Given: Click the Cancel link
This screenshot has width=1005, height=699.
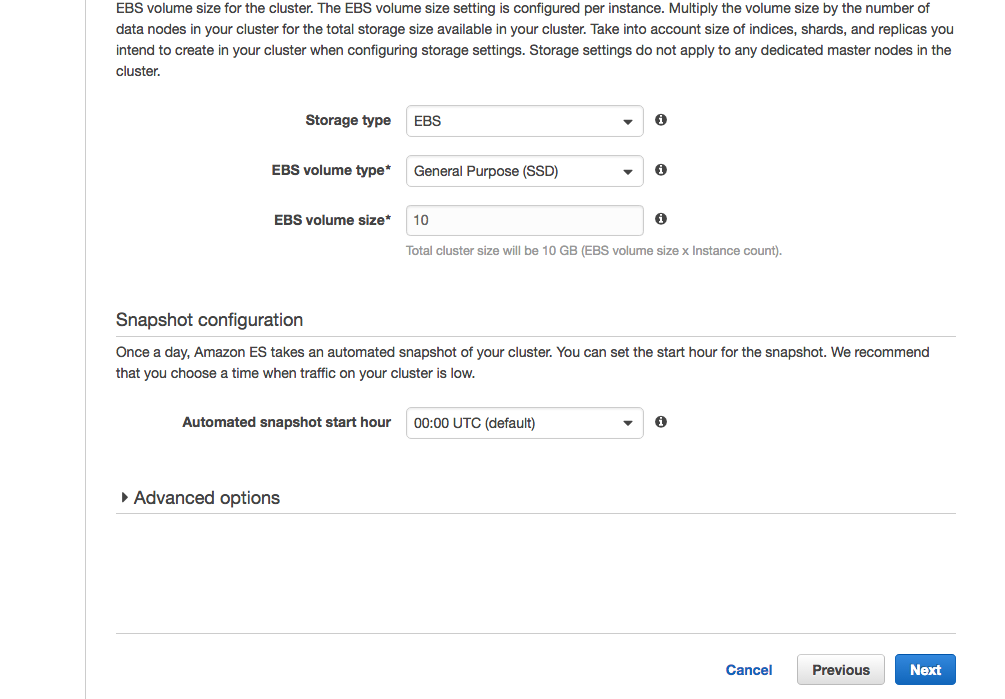Looking at the screenshot, I should (x=749, y=670).
